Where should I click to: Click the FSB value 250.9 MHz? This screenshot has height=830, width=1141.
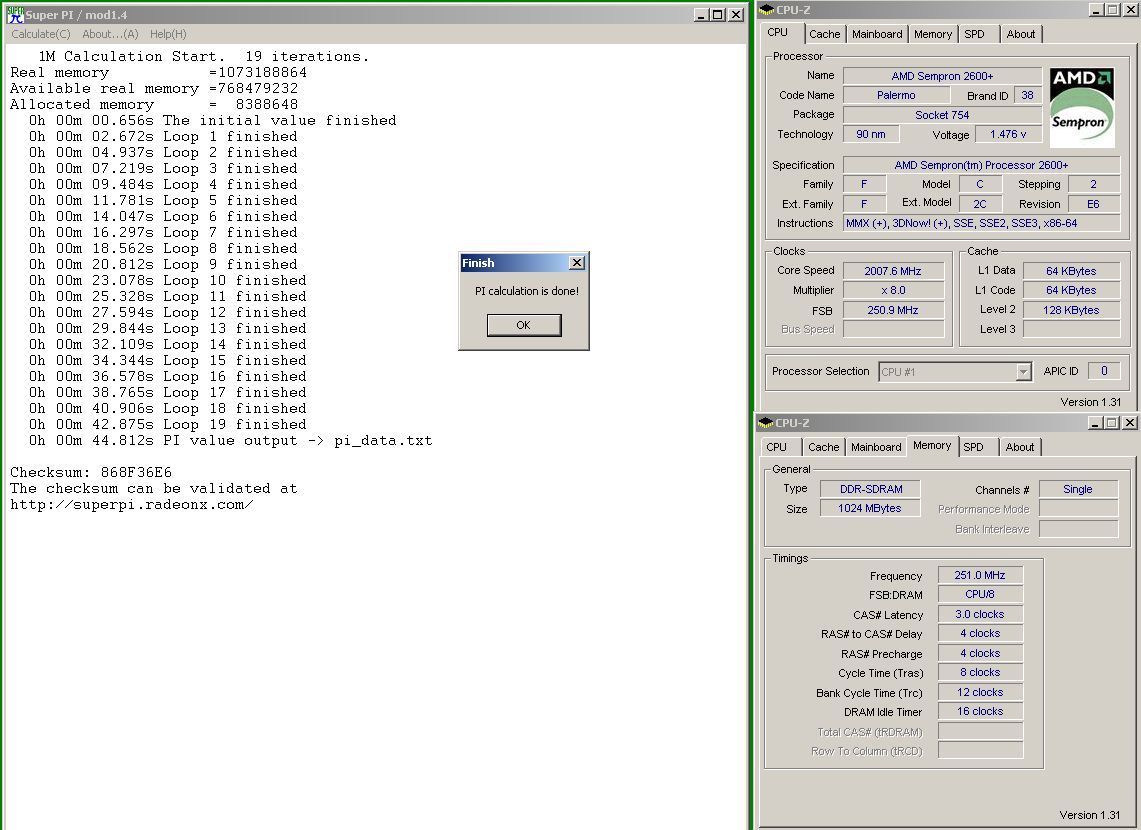(x=893, y=310)
